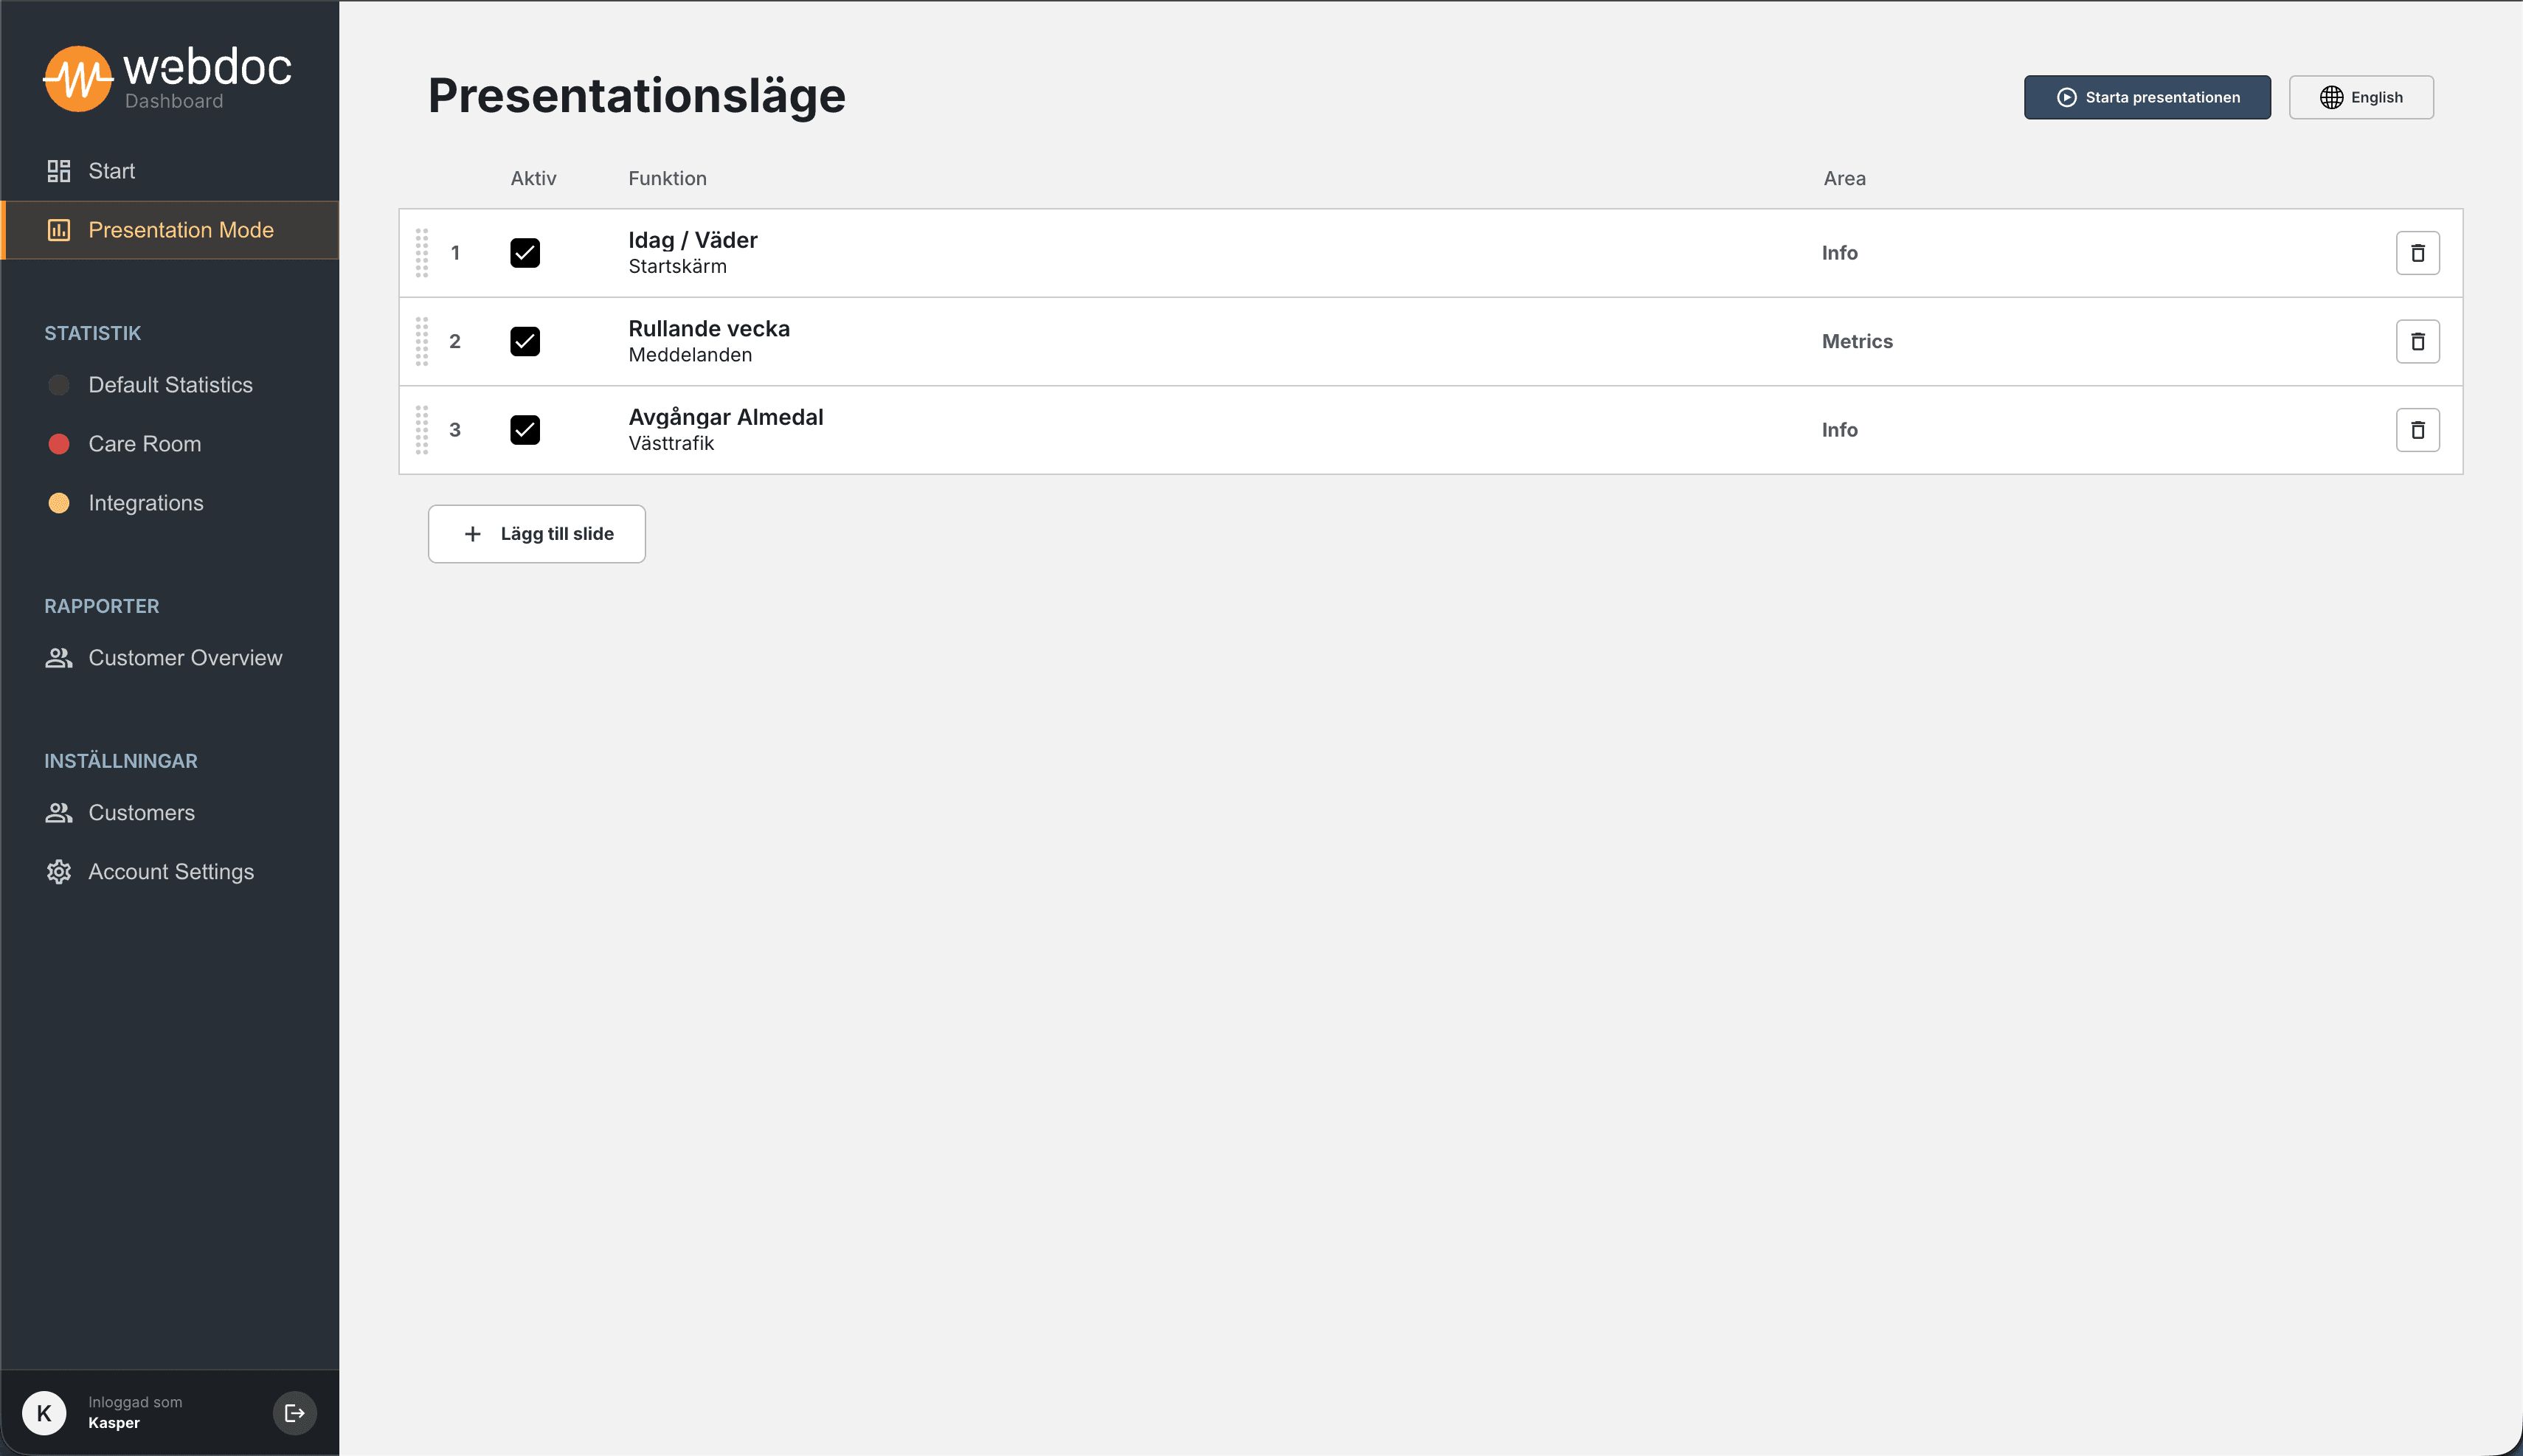Click the webdoc logo icon
The width and height of the screenshot is (2523, 1456).
click(77, 79)
